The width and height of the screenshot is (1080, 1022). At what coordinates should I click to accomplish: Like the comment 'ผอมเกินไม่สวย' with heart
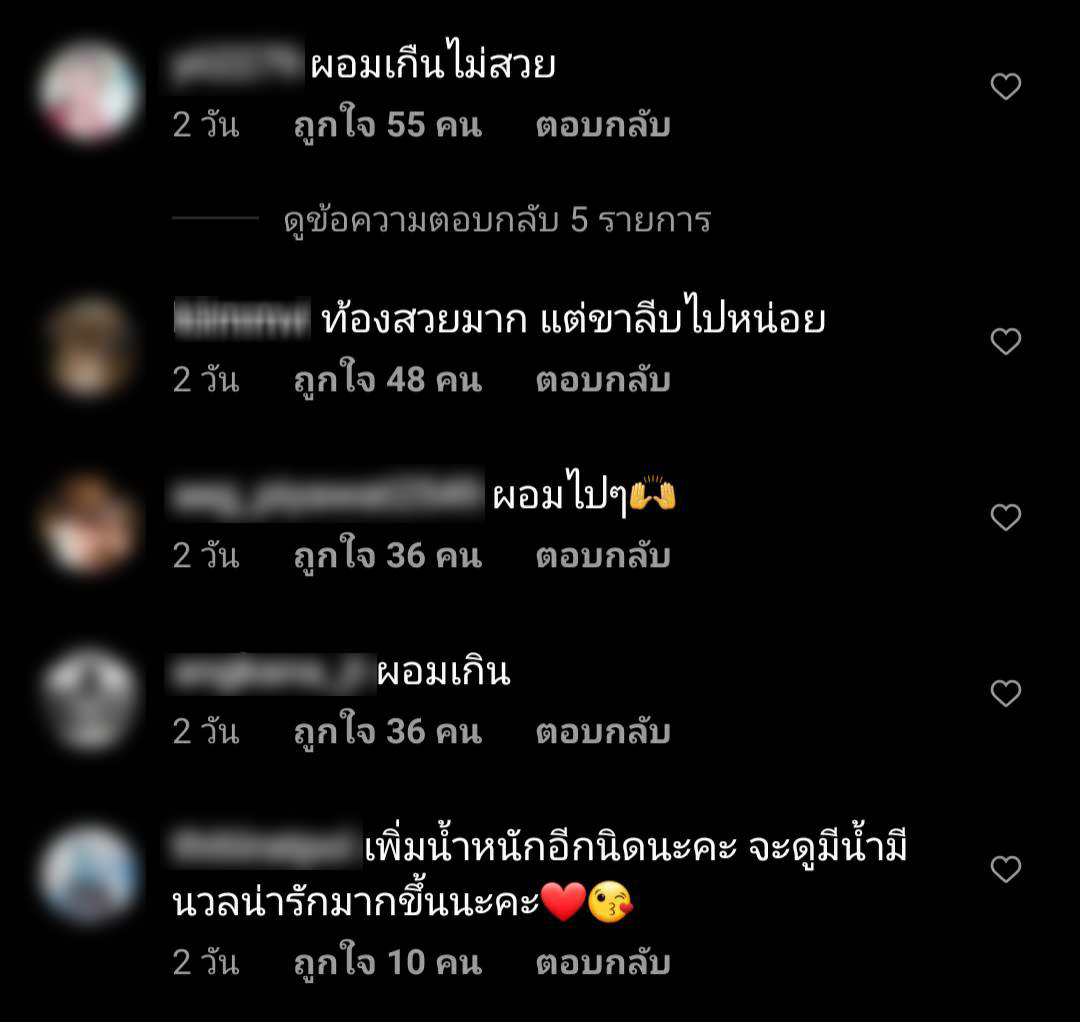click(x=1006, y=87)
